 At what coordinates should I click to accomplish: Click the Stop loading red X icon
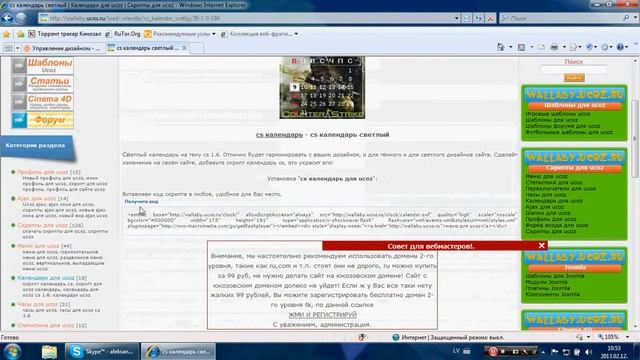point(490,18)
